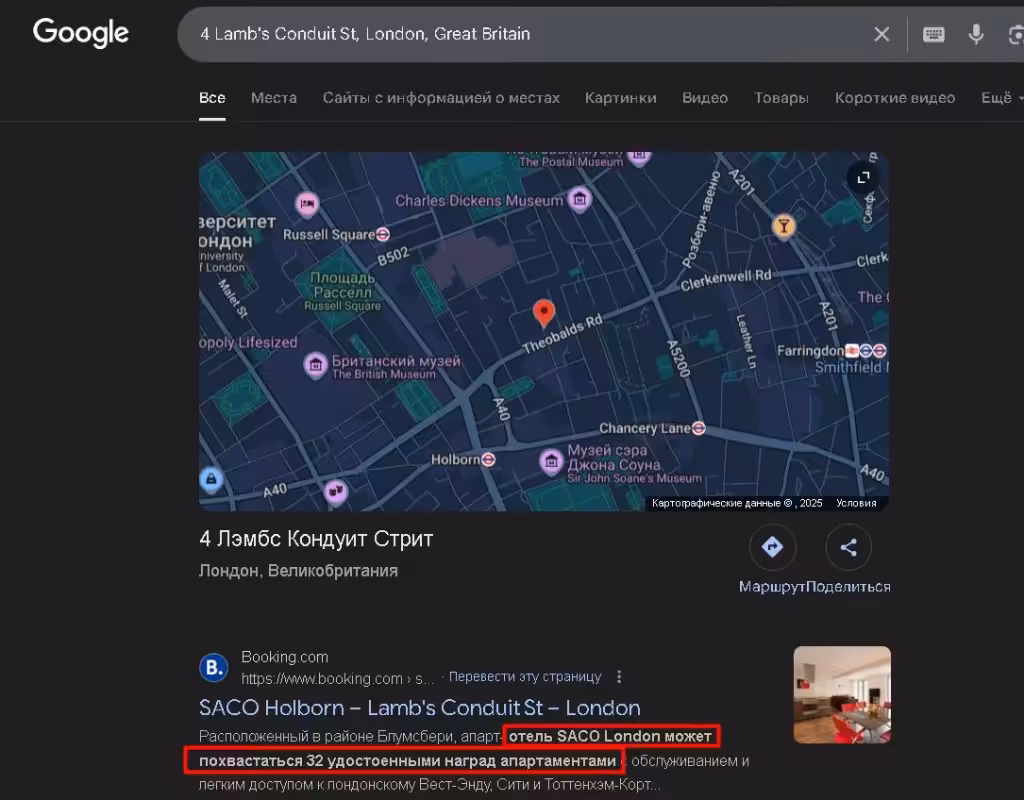Click Перевести эту страницу link
The width and height of the screenshot is (1024, 800).
[x=524, y=677]
